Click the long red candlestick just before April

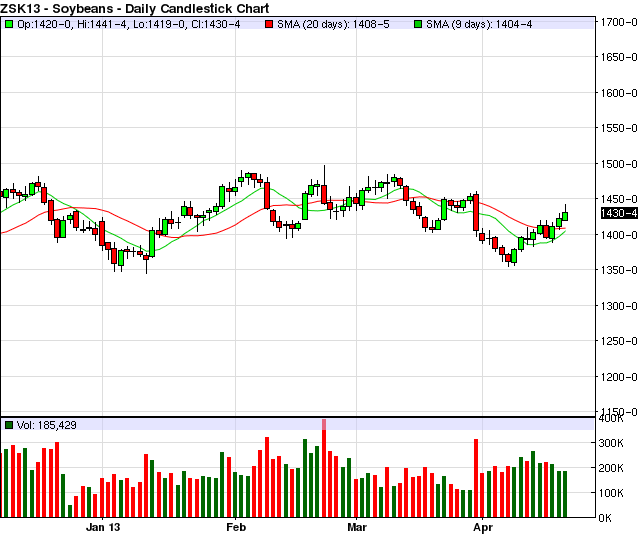[476, 213]
